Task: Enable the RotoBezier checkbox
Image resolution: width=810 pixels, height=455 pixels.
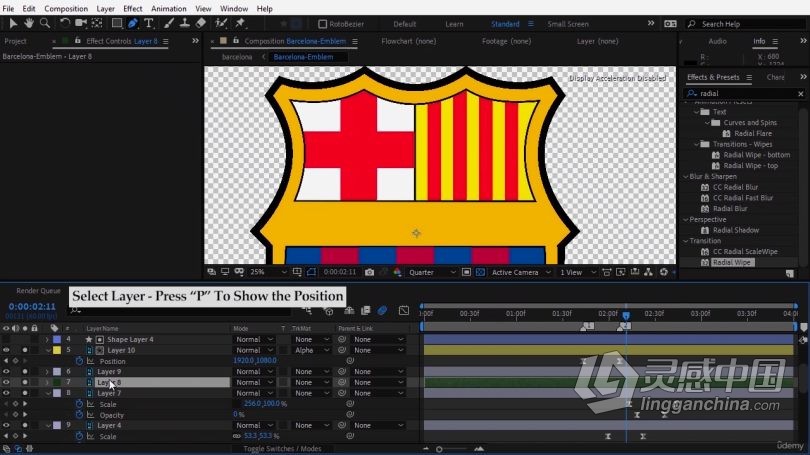Action: coord(322,24)
